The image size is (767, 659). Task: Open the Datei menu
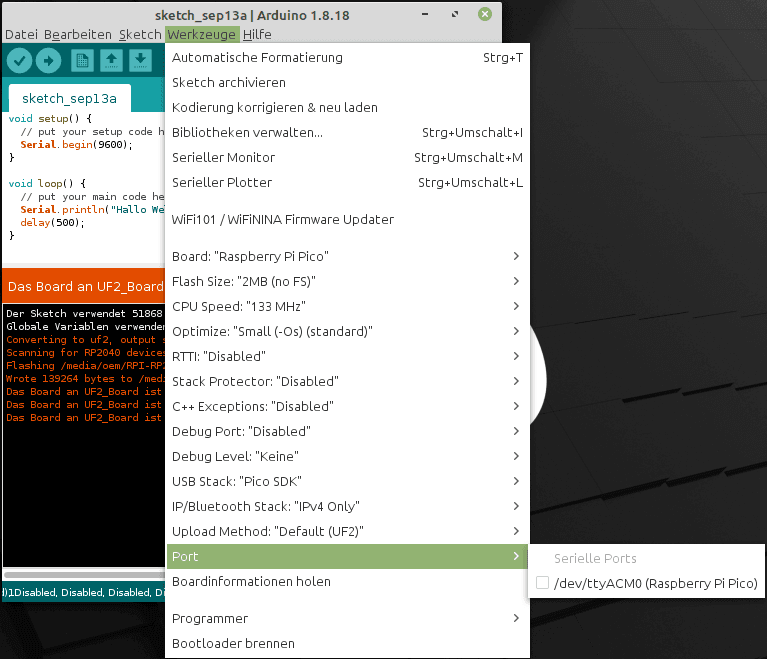click(21, 34)
